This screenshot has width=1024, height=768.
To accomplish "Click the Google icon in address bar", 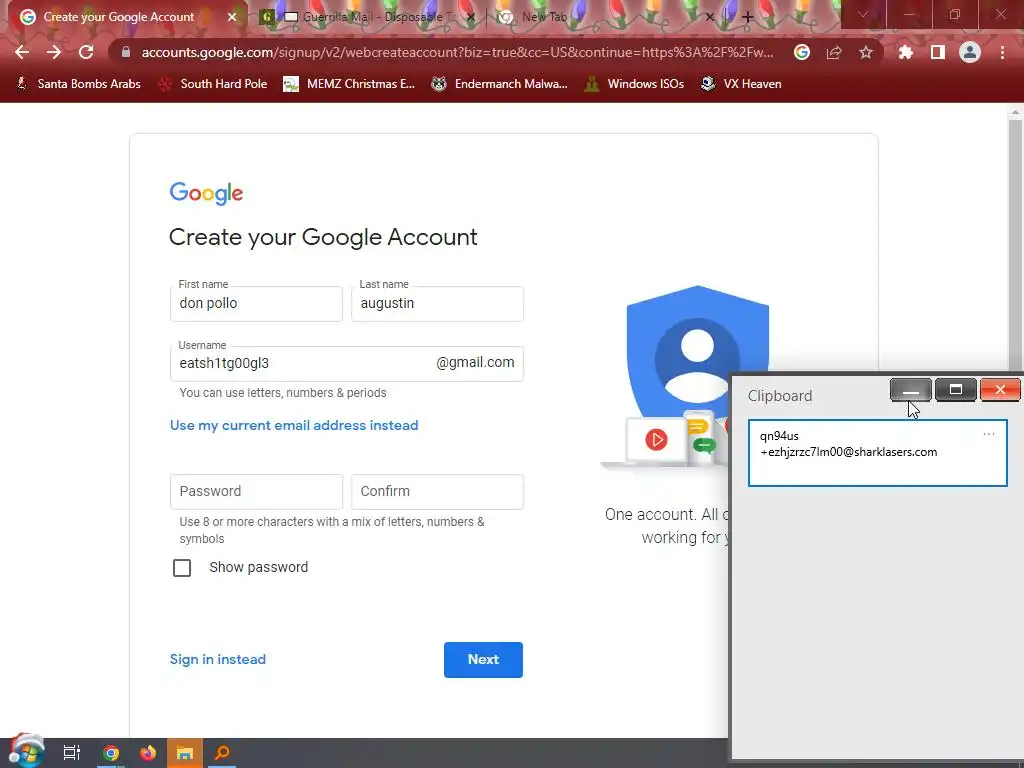I will (802, 52).
